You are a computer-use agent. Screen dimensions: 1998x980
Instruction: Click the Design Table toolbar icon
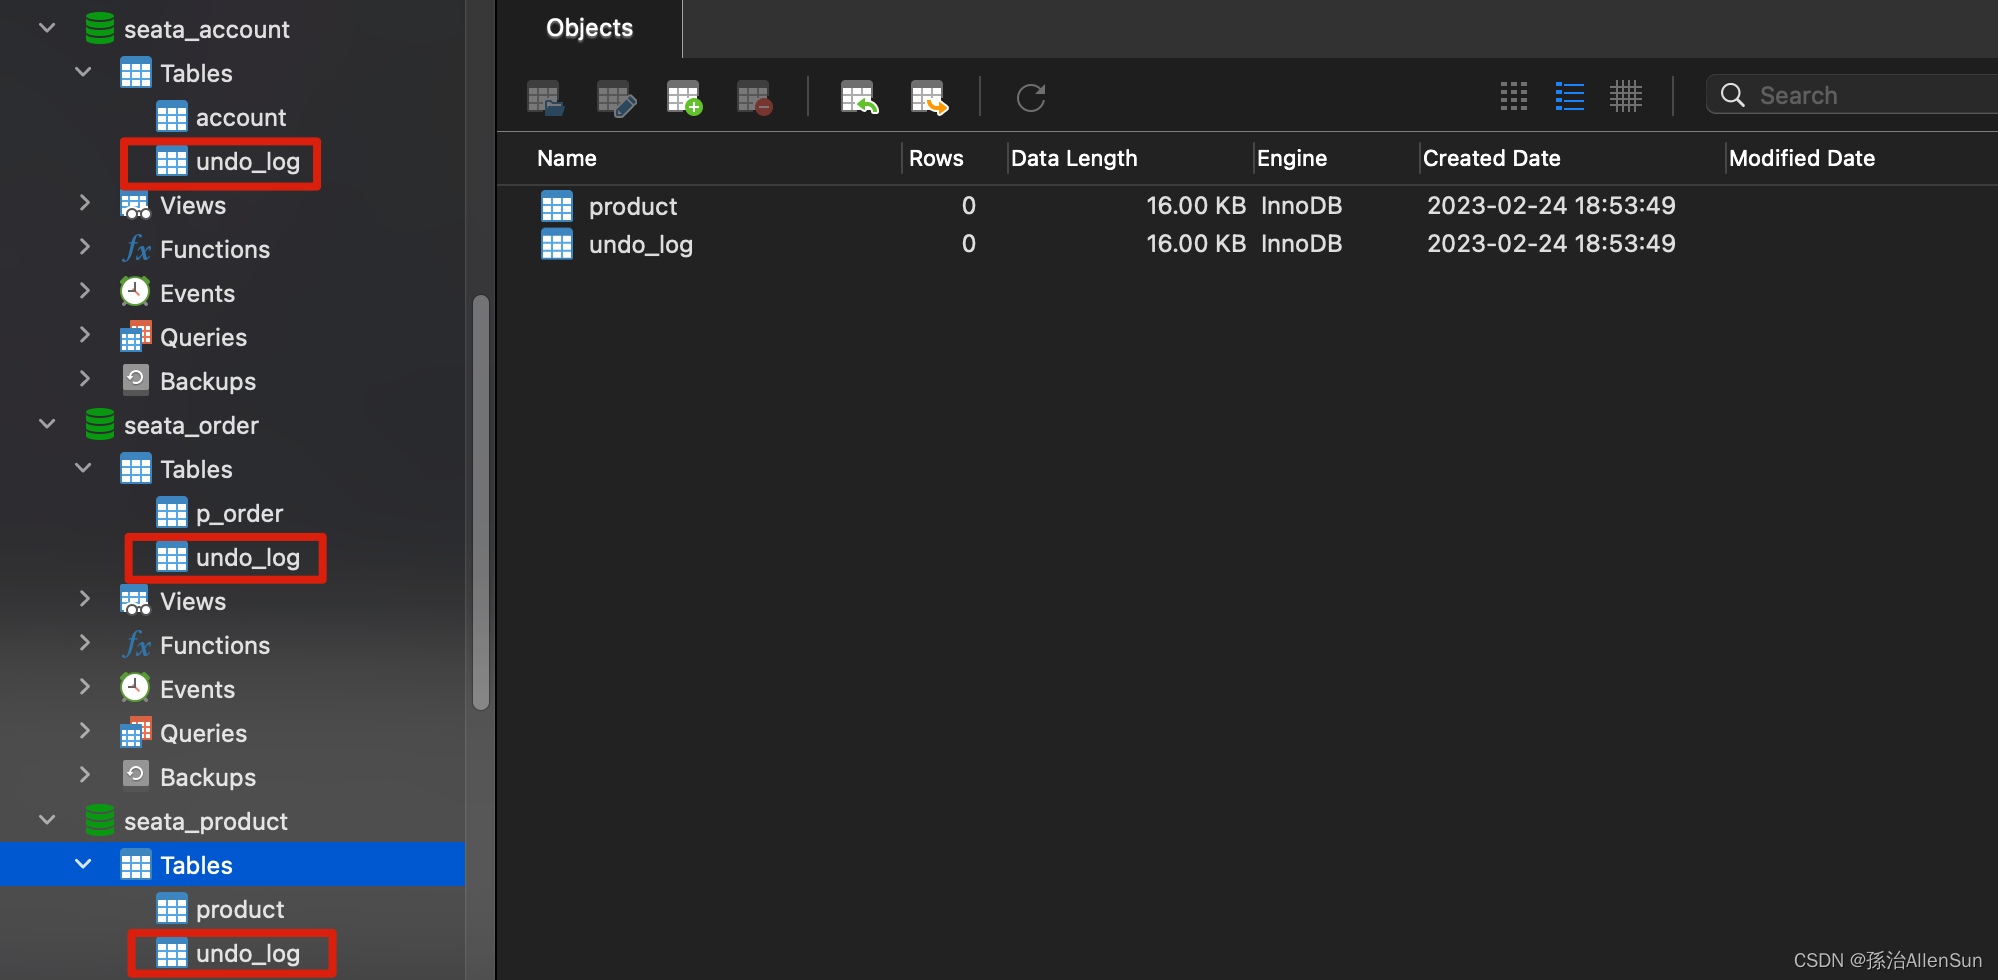[615, 98]
